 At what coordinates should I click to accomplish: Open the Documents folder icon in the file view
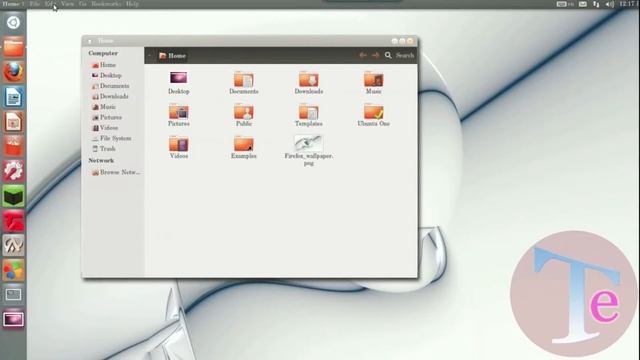pyautogui.click(x=244, y=78)
